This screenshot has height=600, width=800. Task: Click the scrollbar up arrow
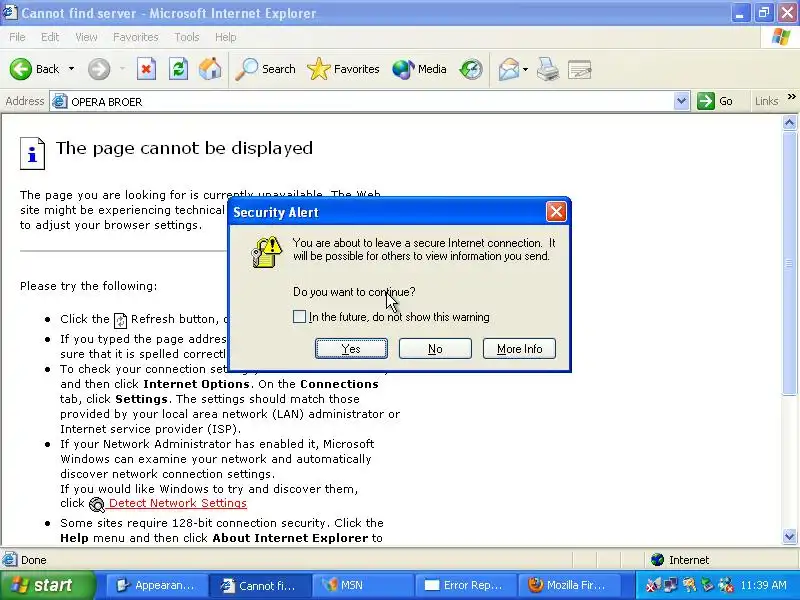click(x=789, y=122)
